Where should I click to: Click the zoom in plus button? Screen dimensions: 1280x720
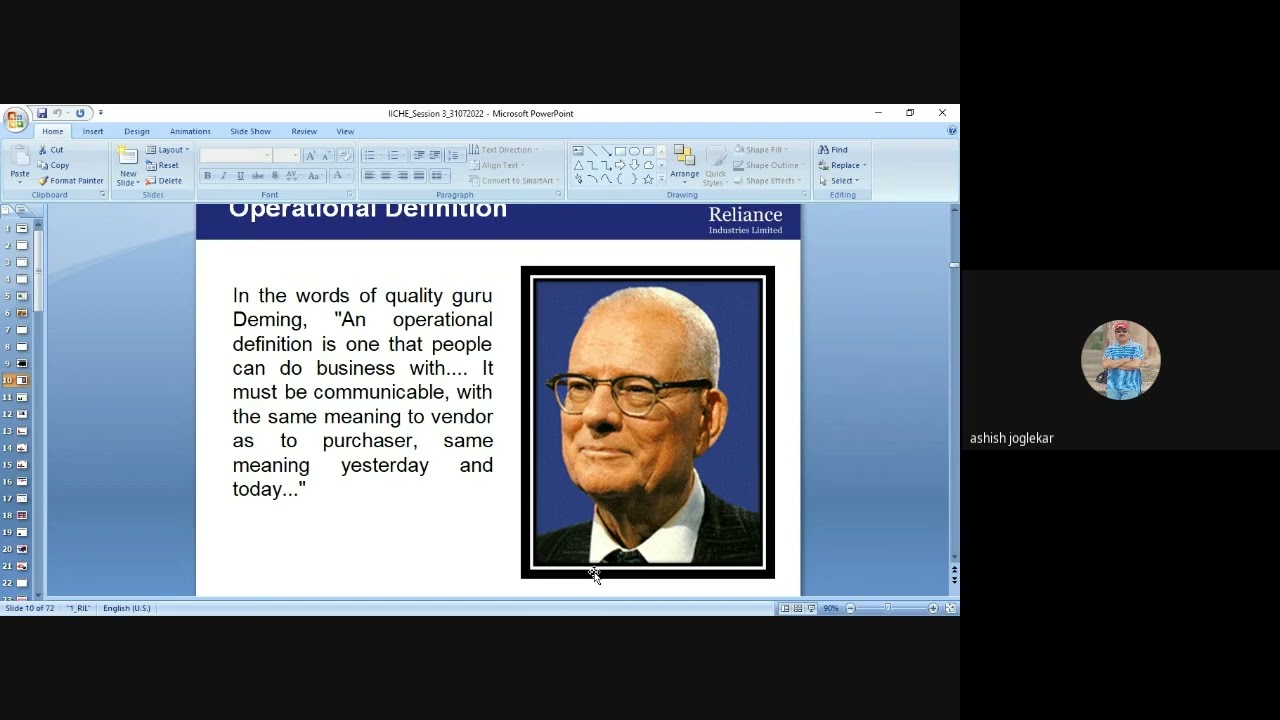[933, 608]
